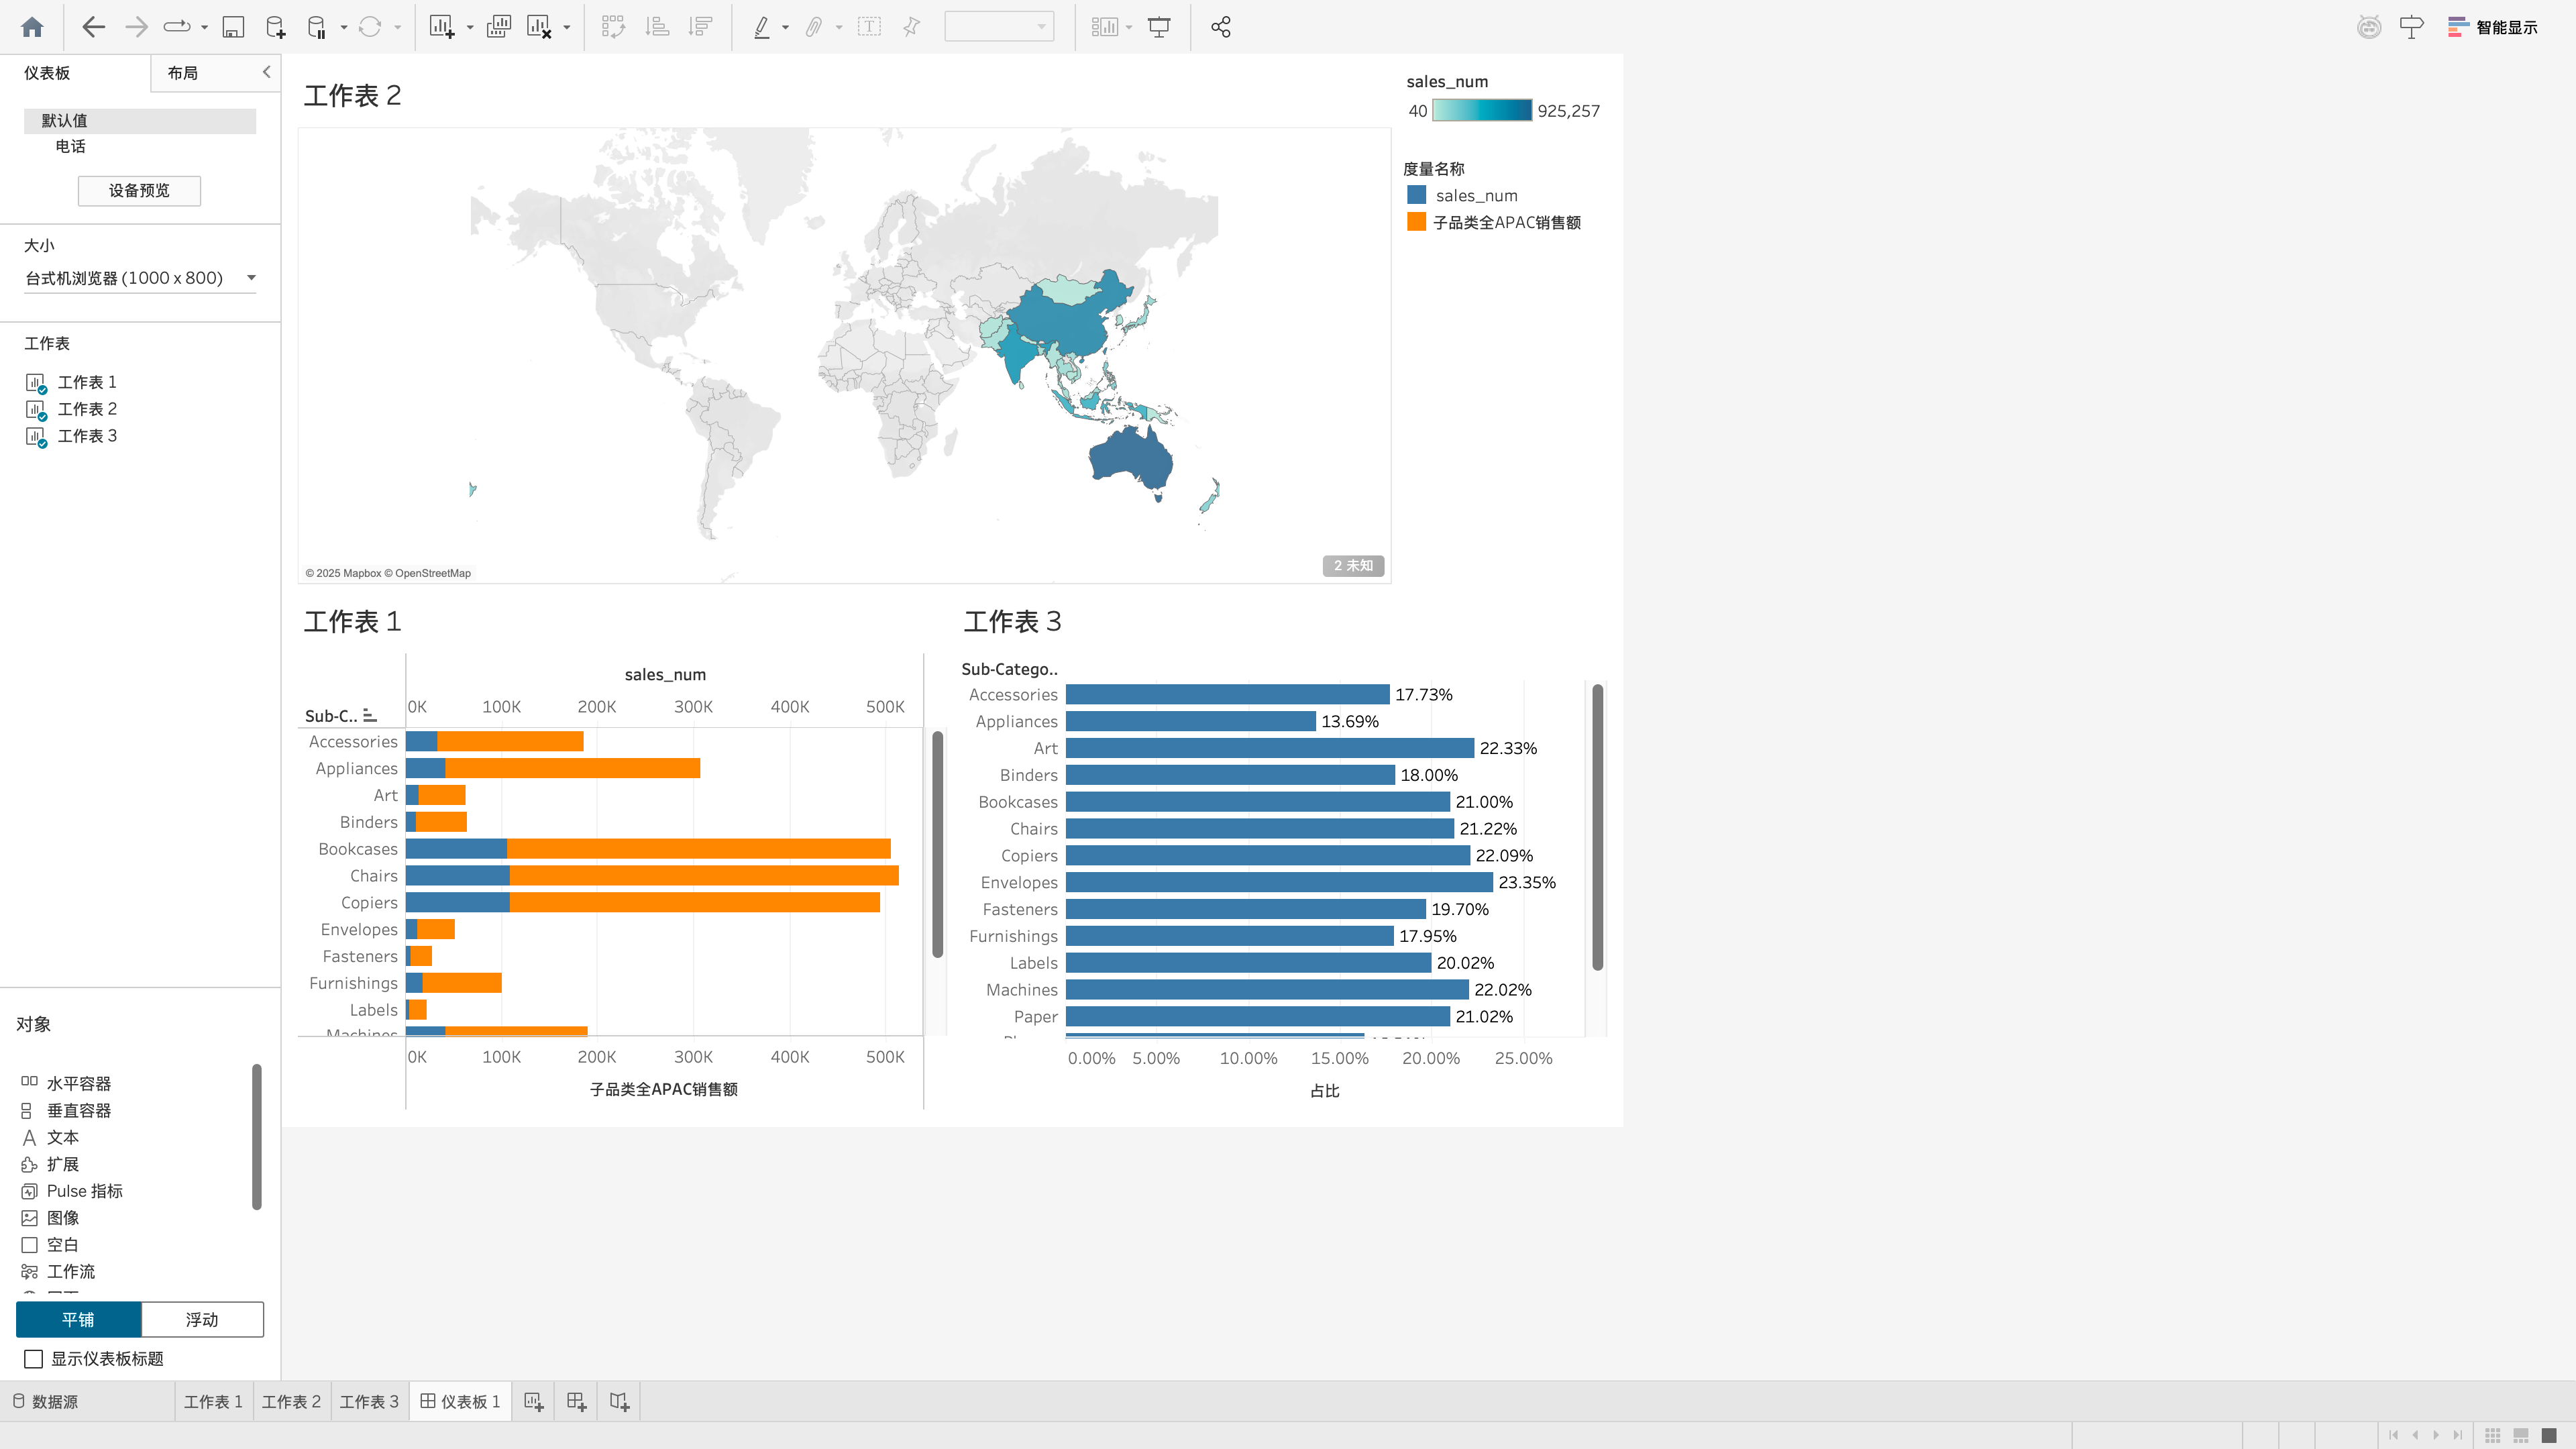
Task: Click the redo forward arrow
Action: tap(136, 27)
